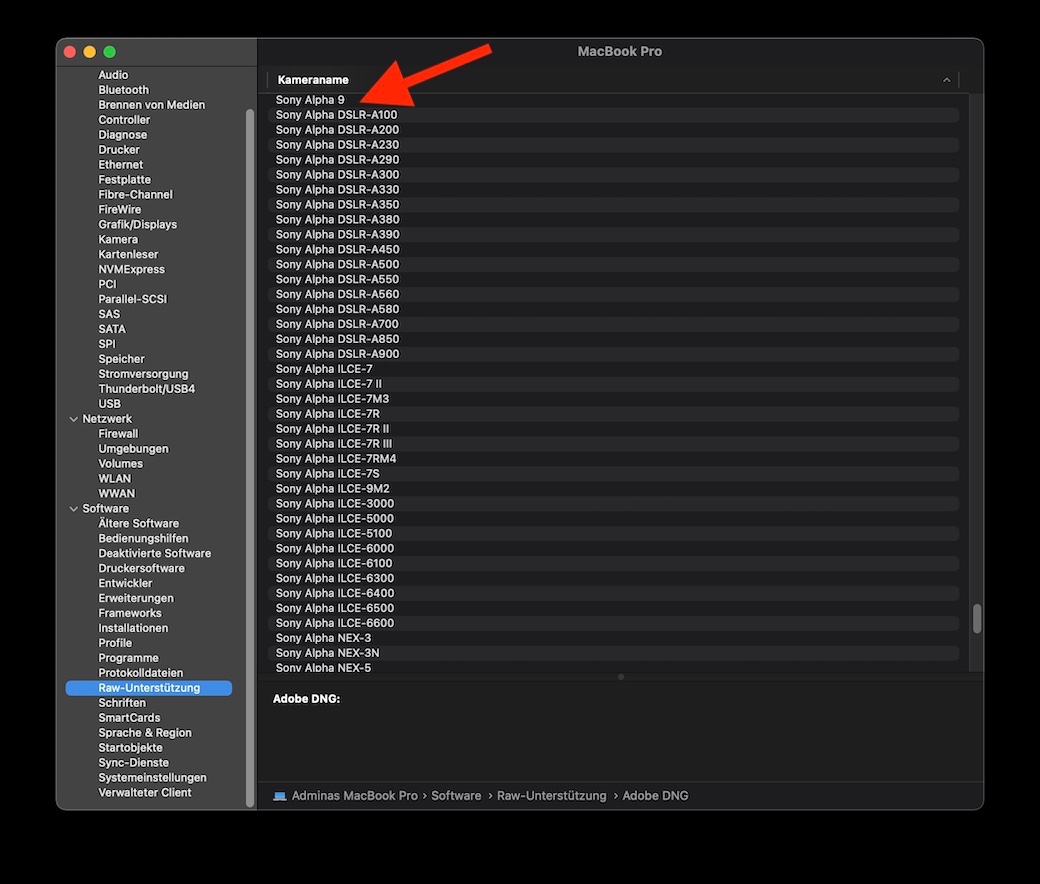
Task: Select Sony Alpha DSLR-A350 row
Action: pos(613,205)
